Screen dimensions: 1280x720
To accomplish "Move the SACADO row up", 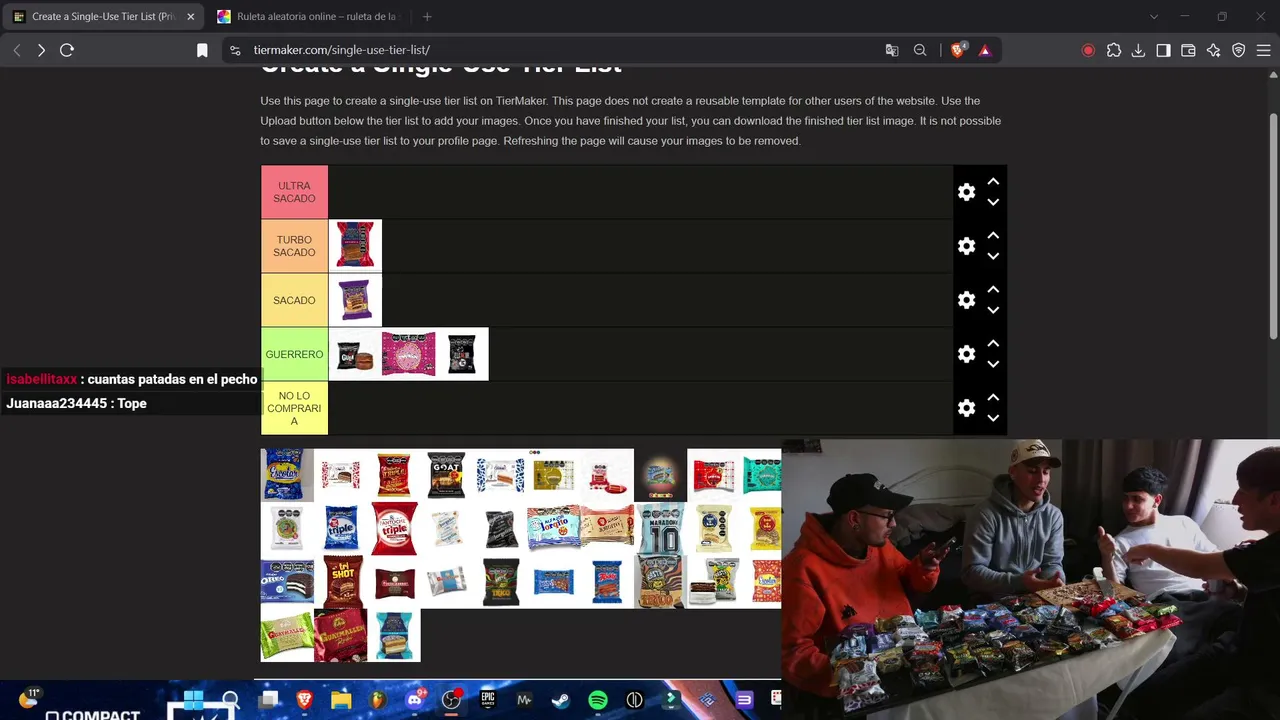I will point(993,290).
